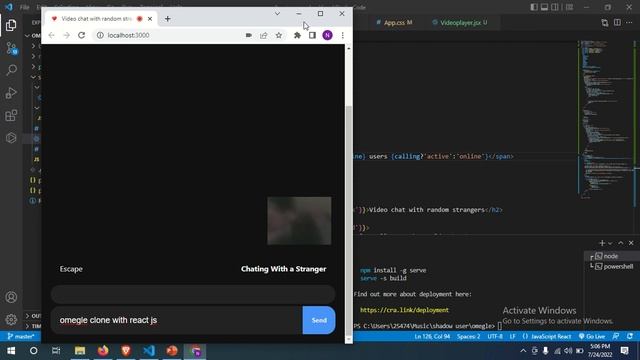This screenshot has height=360, width=640.
Task: Click message input with omegle clone text
Action: pos(177,320)
